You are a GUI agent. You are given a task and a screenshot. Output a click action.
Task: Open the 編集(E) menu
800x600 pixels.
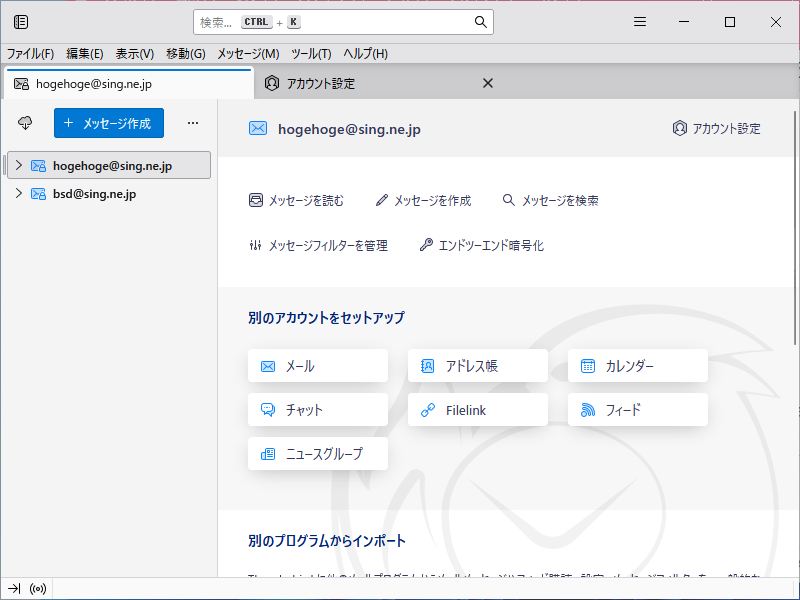click(x=85, y=54)
